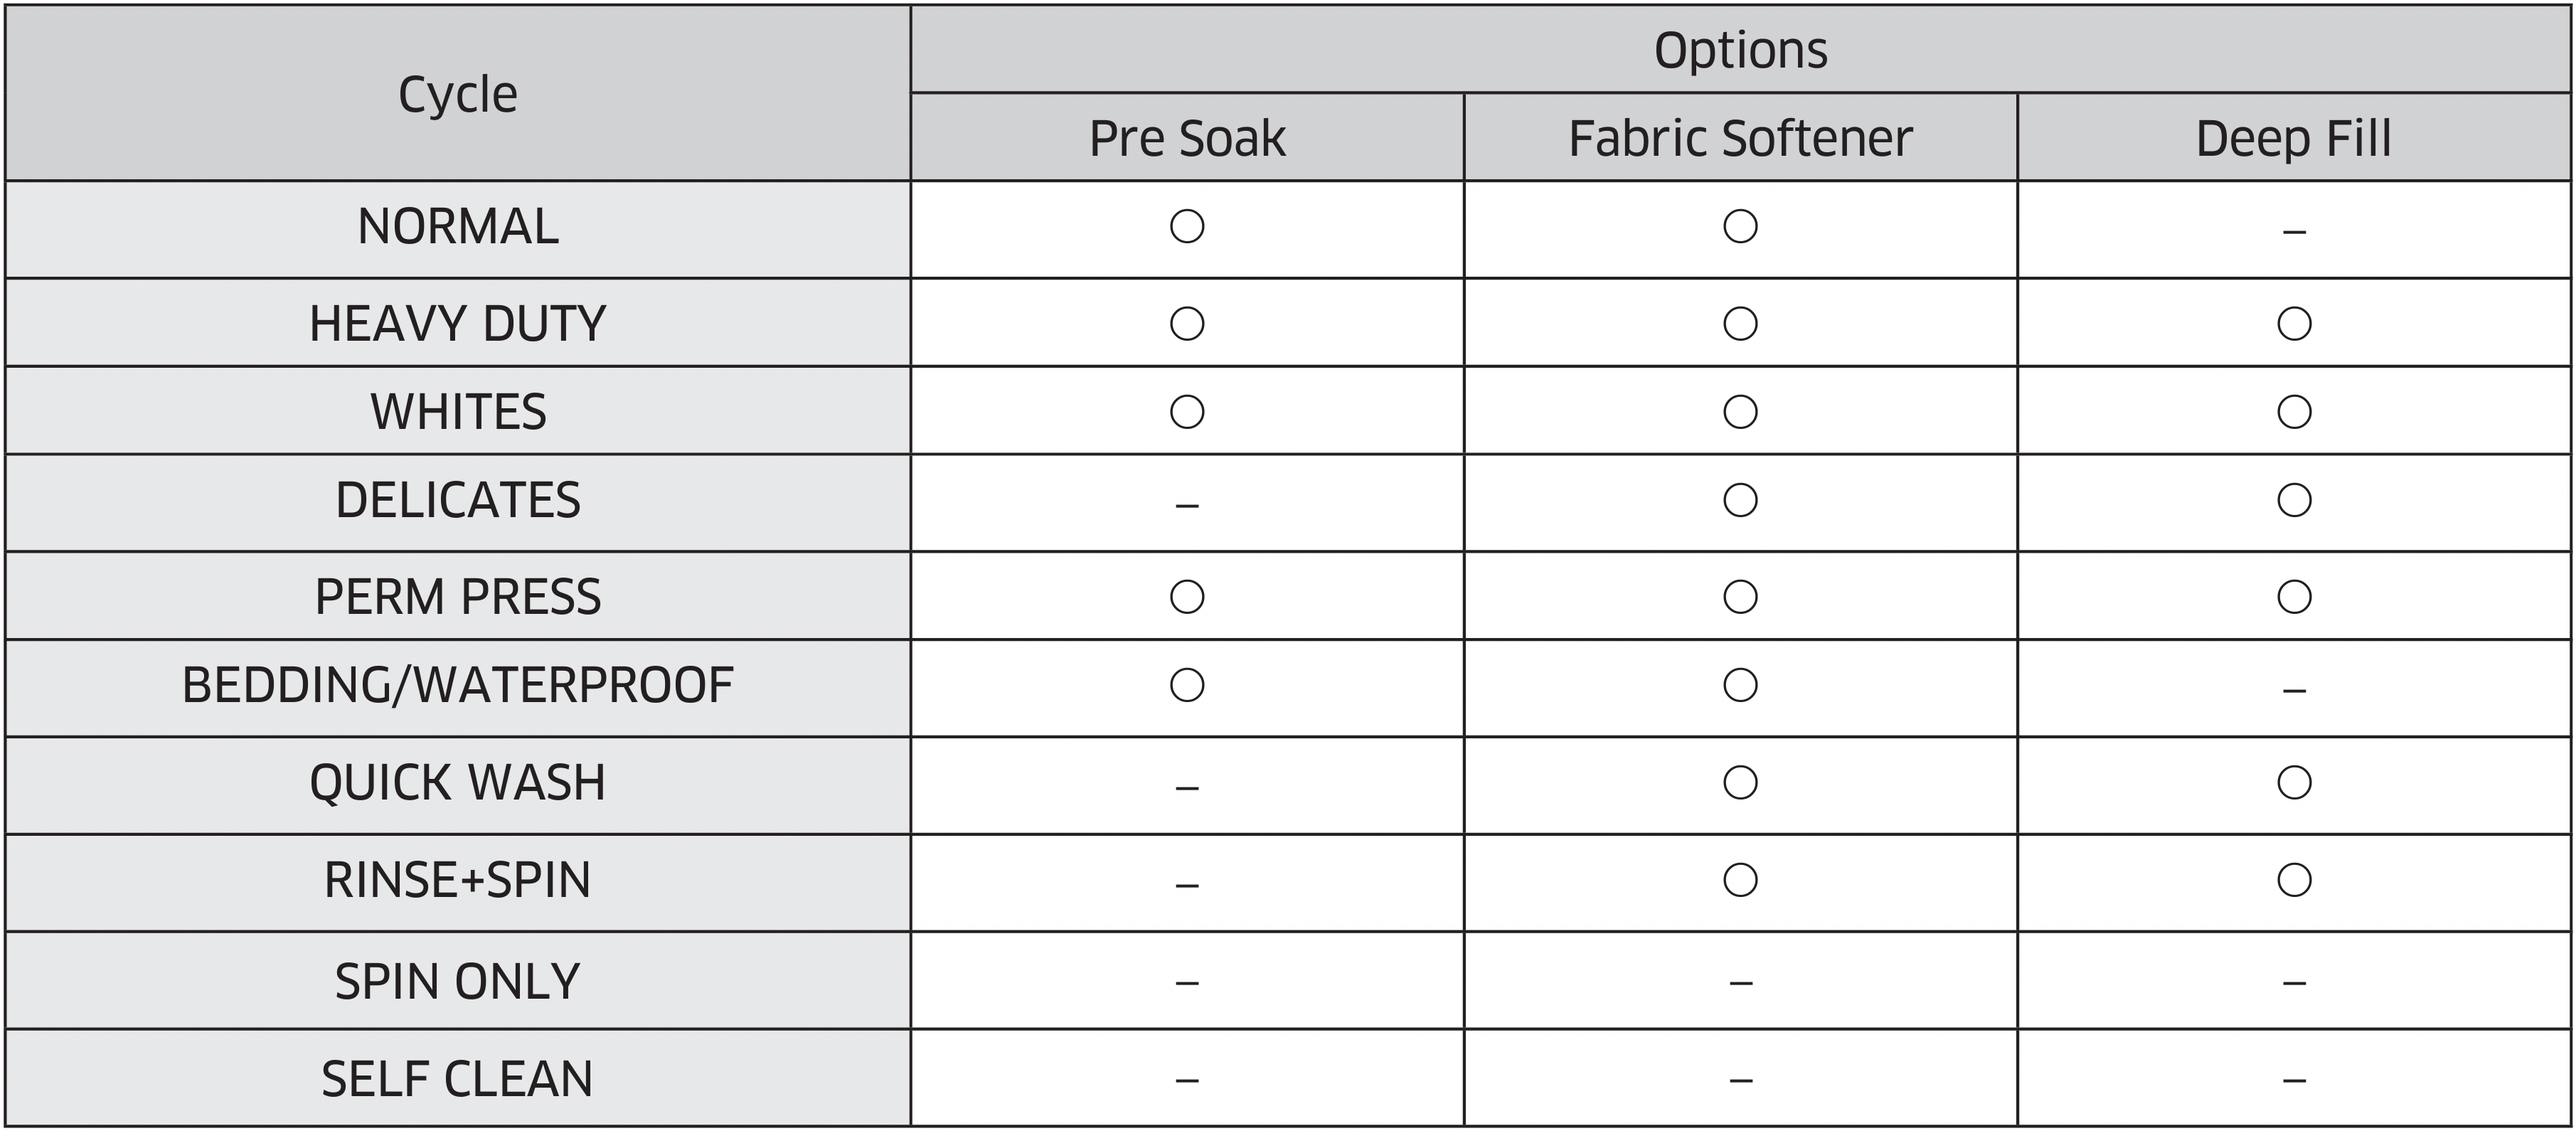Select the SELF CLEAN cycle row label
This screenshot has height=1131, width=2576.
pos(458,1078)
